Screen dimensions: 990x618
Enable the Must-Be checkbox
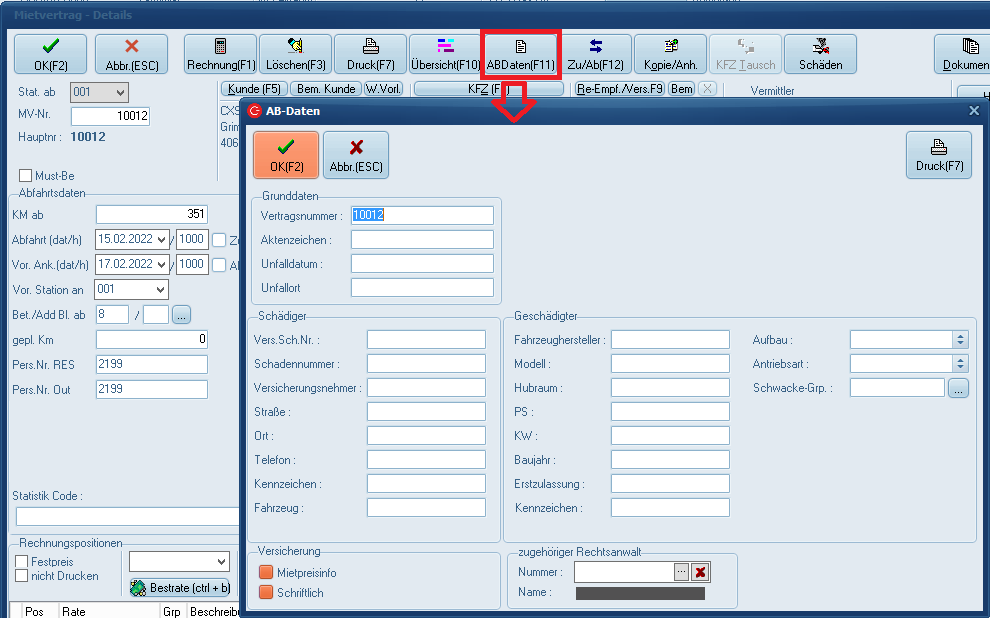pyautogui.click(x=25, y=176)
